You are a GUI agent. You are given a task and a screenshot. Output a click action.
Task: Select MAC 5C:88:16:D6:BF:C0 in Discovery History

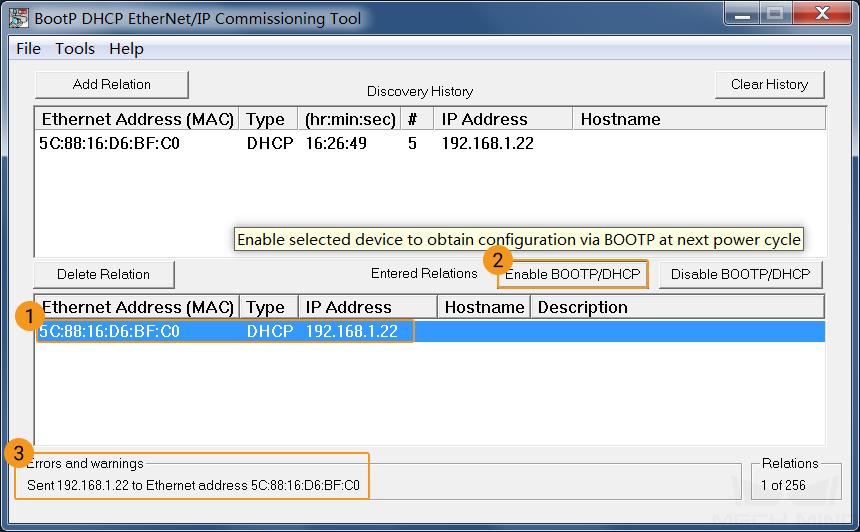click(x=109, y=144)
